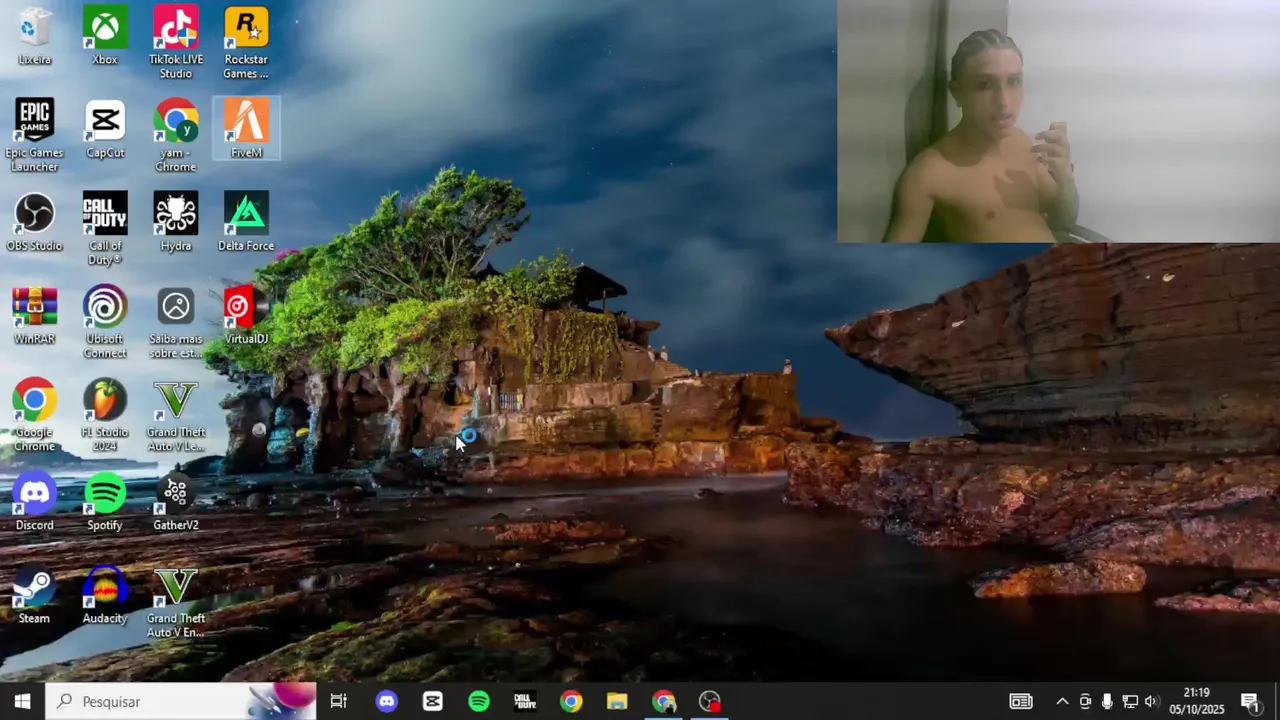This screenshot has width=1280, height=720.
Task: Open the volume control tray icon
Action: (x=1152, y=701)
